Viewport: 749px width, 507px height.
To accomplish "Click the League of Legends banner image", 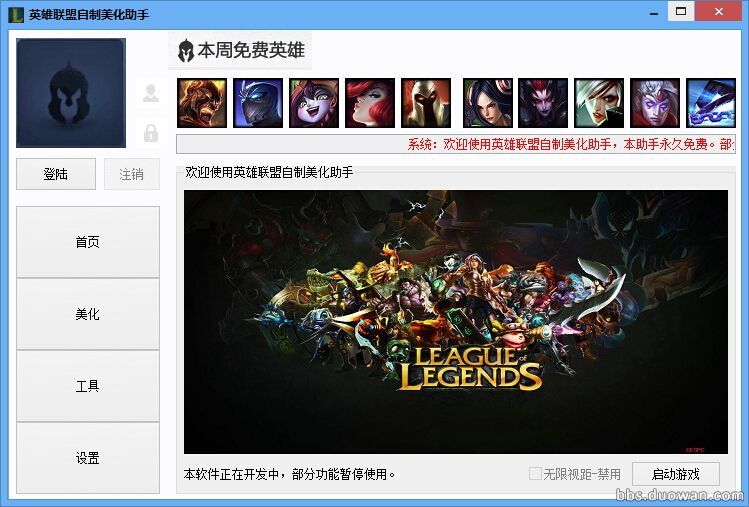I will pyautogui.click(x=456, y=322).
